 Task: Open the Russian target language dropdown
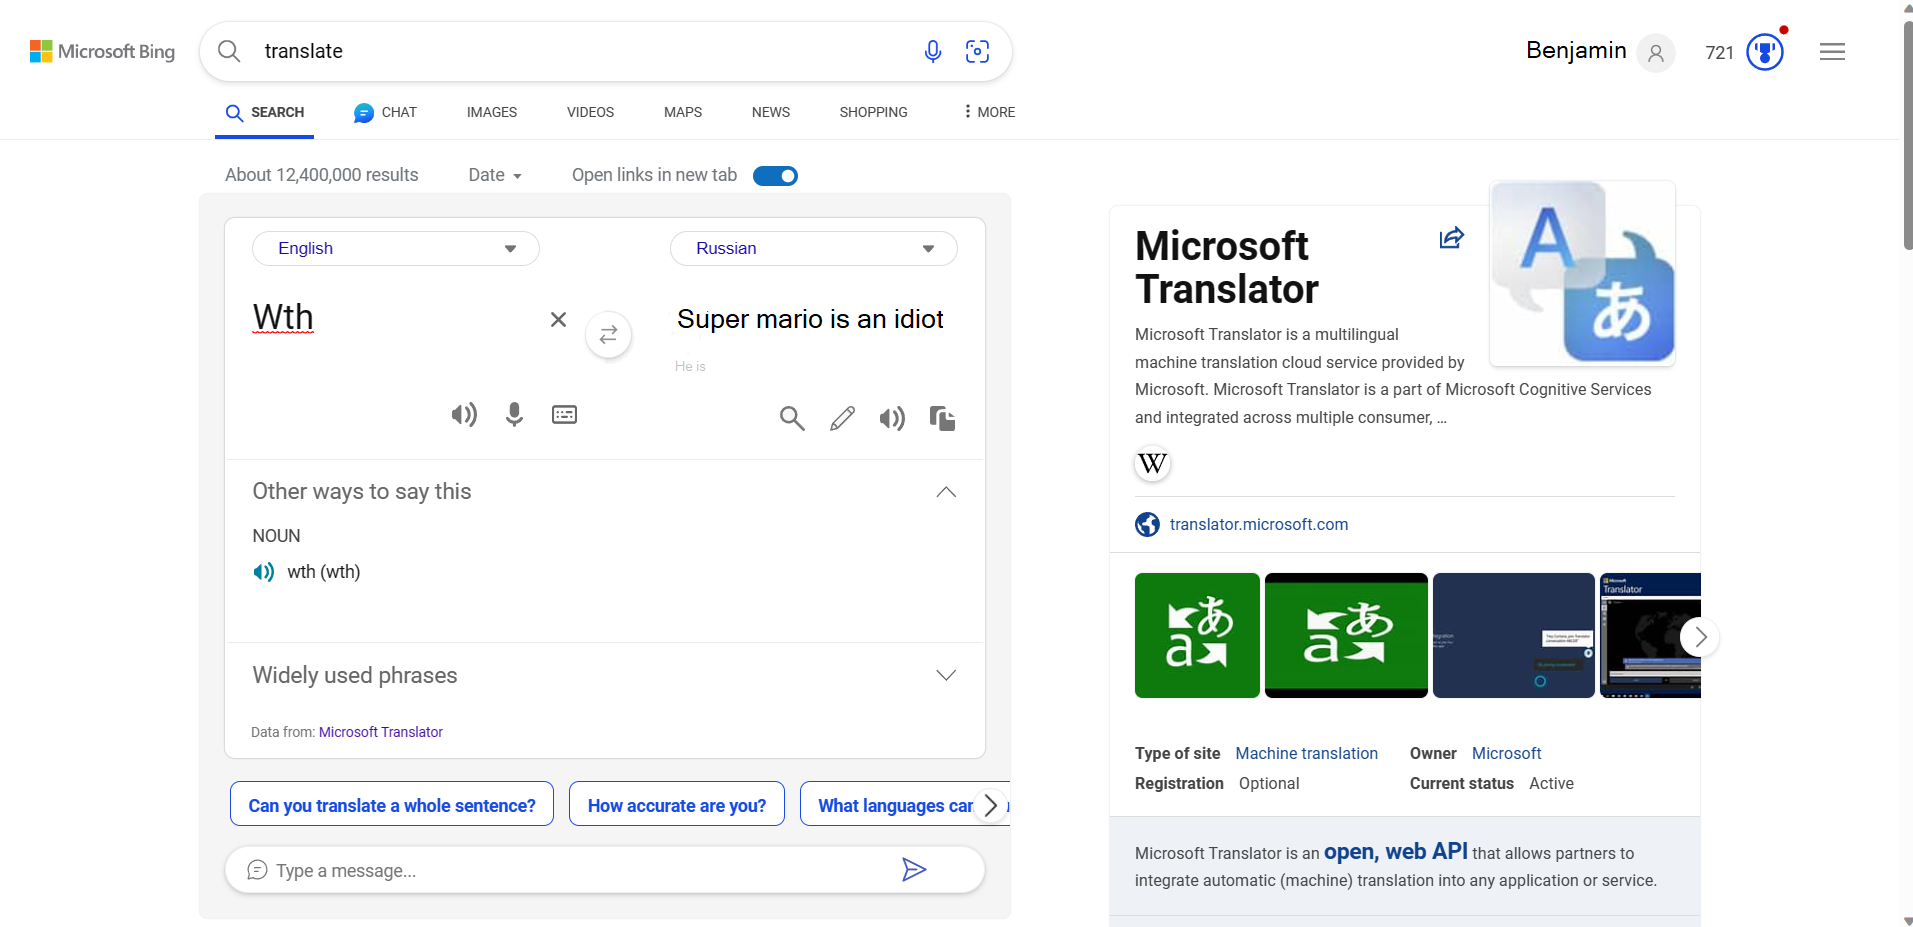[813, 249]
